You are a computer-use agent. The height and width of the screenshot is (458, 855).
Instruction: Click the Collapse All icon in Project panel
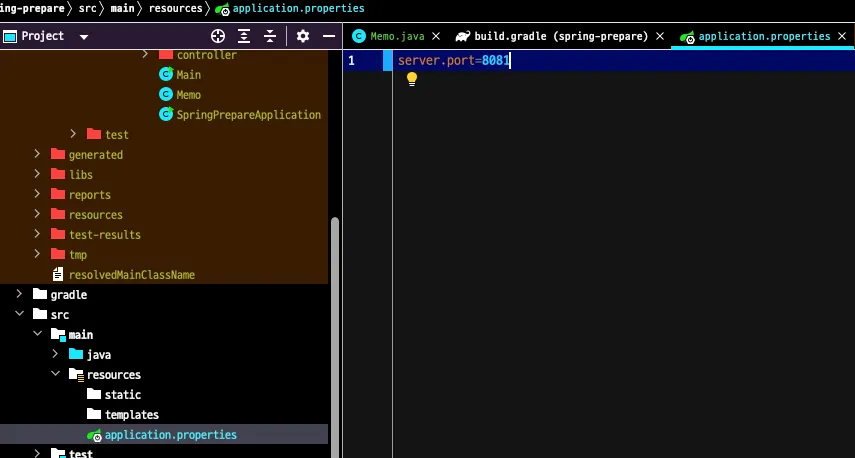pos(270,36)
